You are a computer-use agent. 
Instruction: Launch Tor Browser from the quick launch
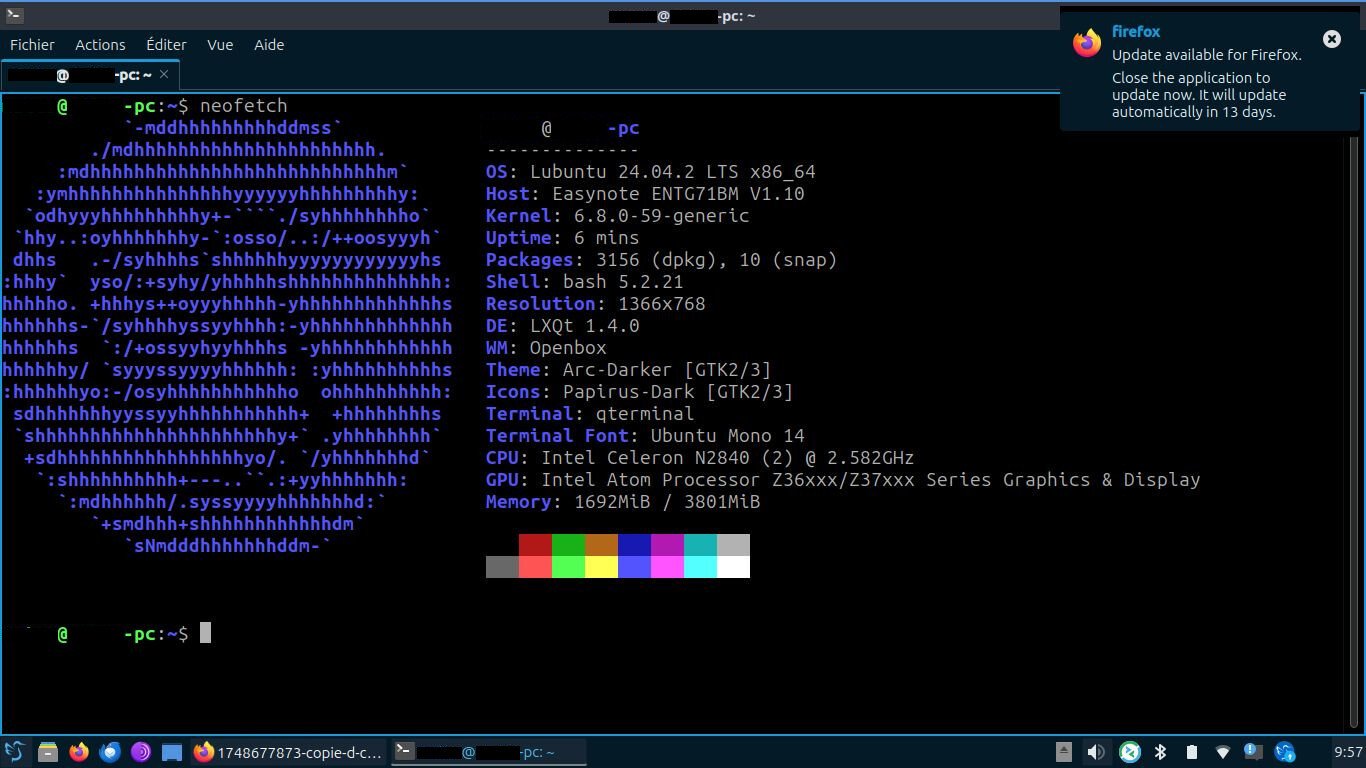[141, 752]
